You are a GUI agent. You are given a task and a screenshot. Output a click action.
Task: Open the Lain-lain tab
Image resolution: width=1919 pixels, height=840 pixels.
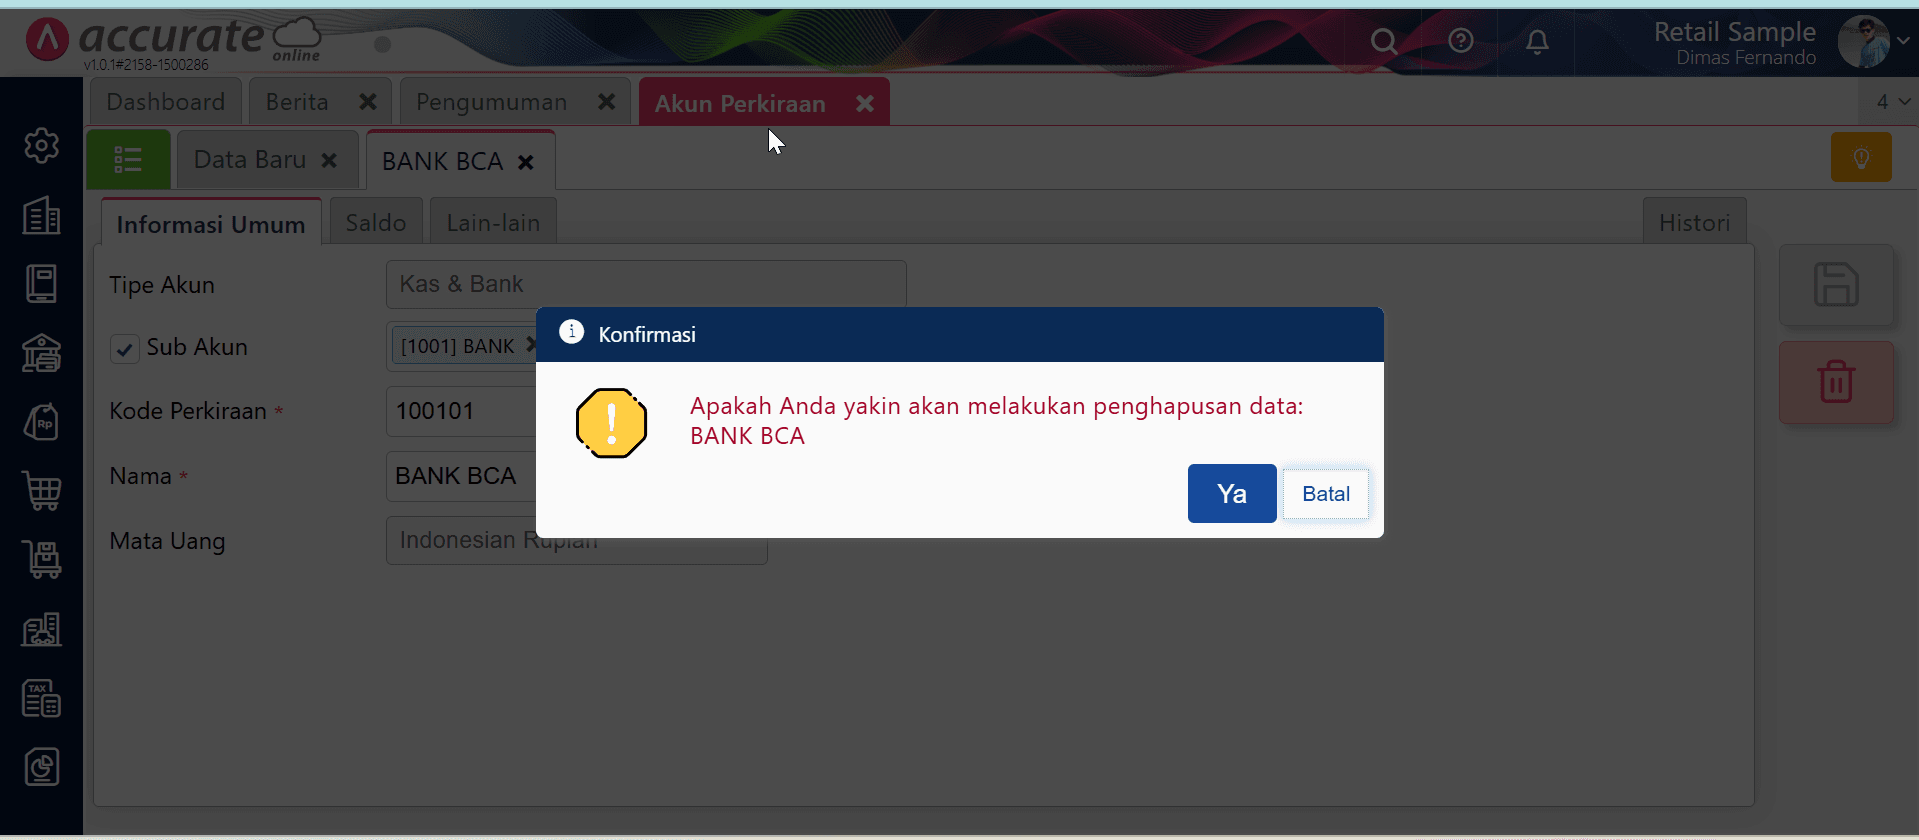pos(493,222)
